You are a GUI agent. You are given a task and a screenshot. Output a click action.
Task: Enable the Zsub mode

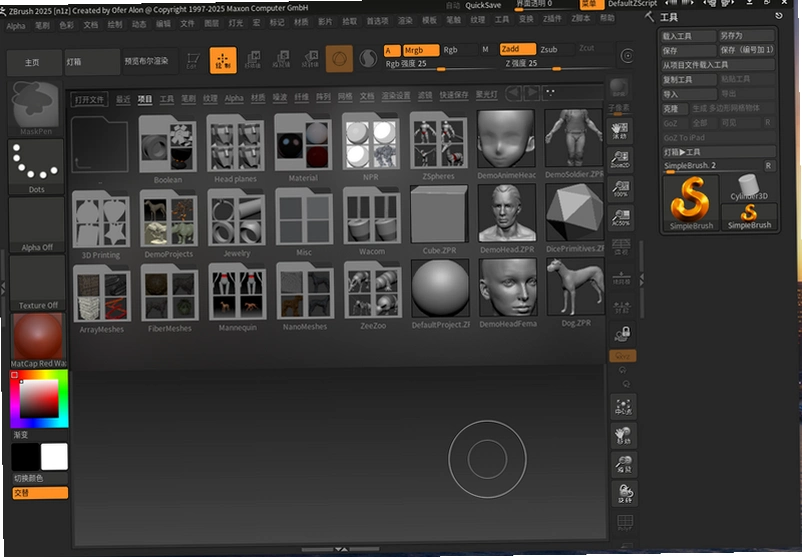click(555, 50)
